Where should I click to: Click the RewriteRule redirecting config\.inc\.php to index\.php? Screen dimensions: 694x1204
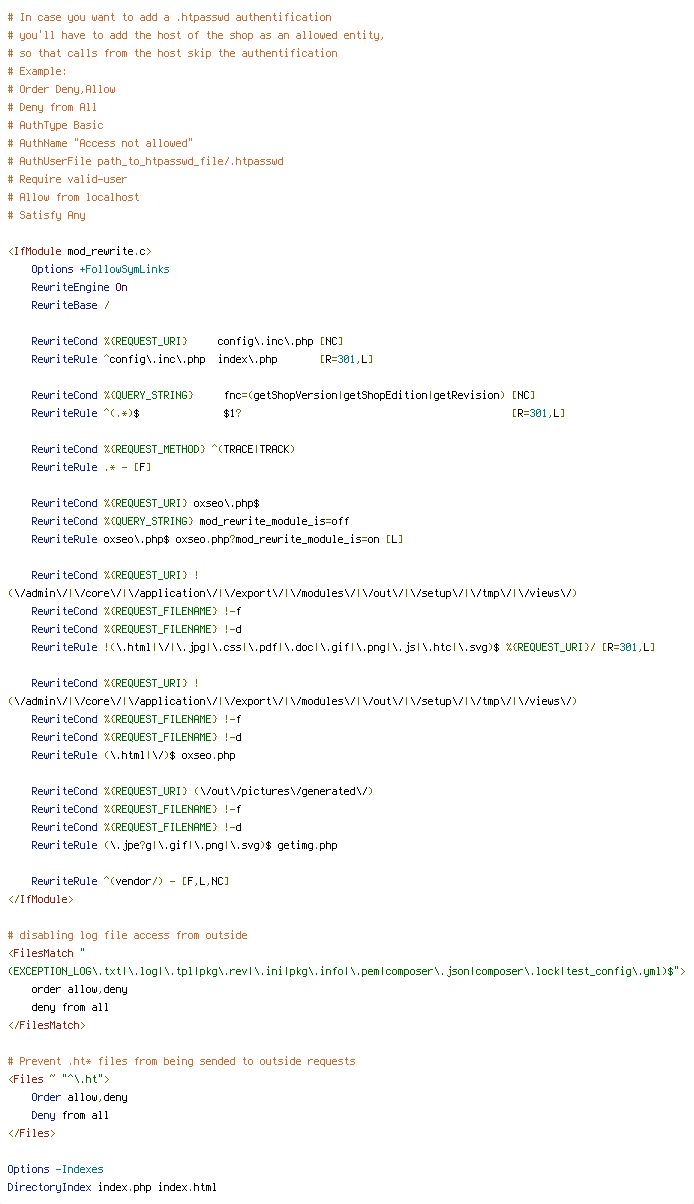tap(202, 359)
